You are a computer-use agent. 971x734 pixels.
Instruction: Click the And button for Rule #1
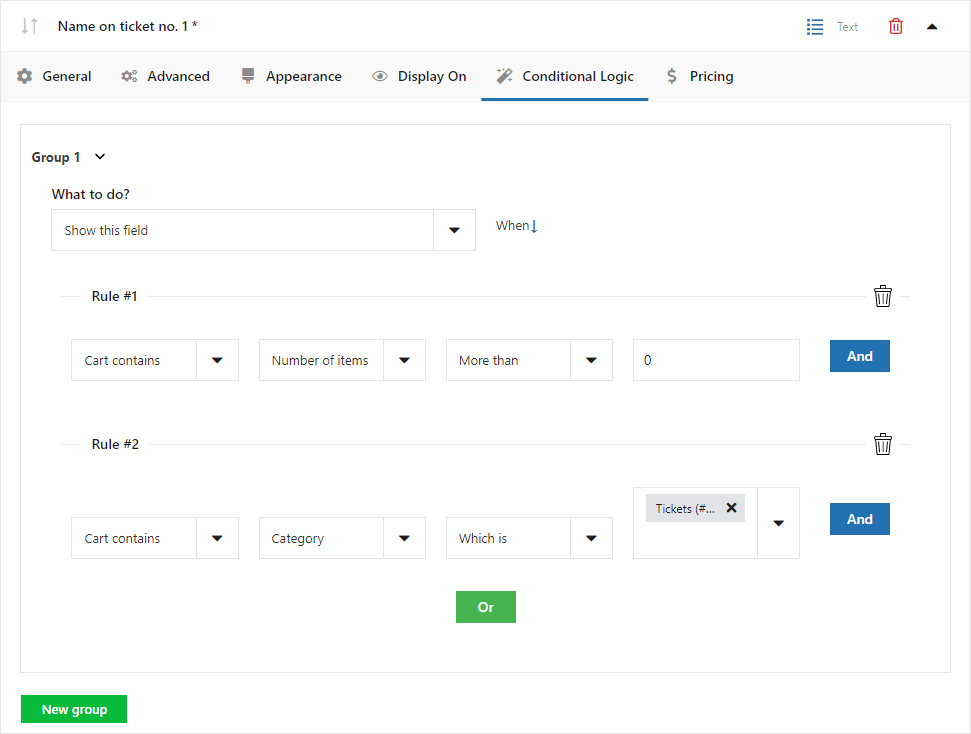point(860,356)
